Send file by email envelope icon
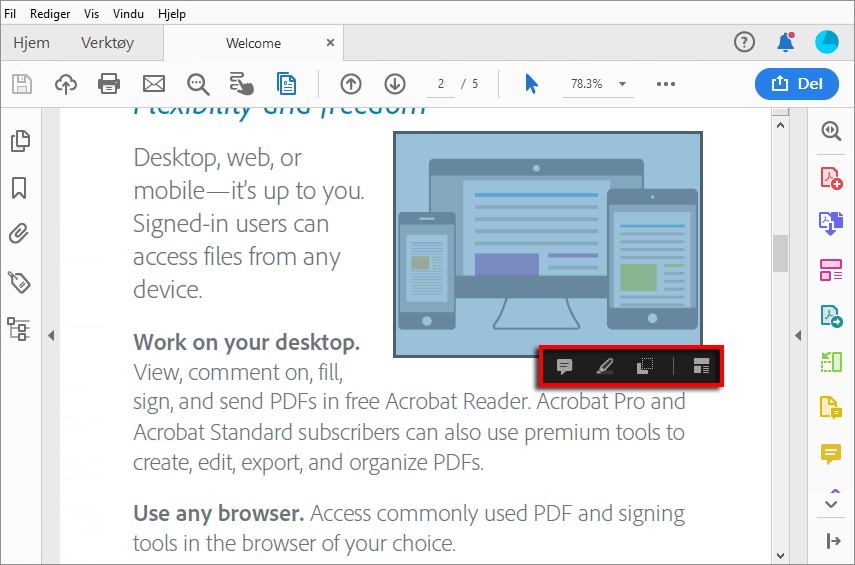This screenshot has width=855, height=565. (x=154, y=84)
